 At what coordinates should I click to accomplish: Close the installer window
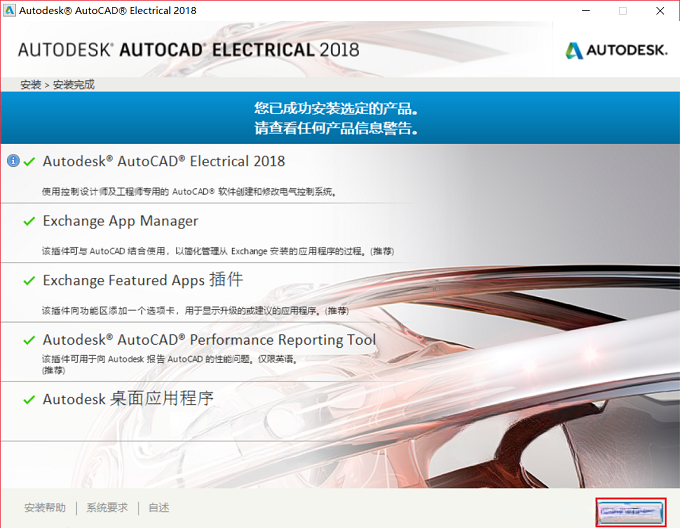pyautogui.click(x=660, y=11)
